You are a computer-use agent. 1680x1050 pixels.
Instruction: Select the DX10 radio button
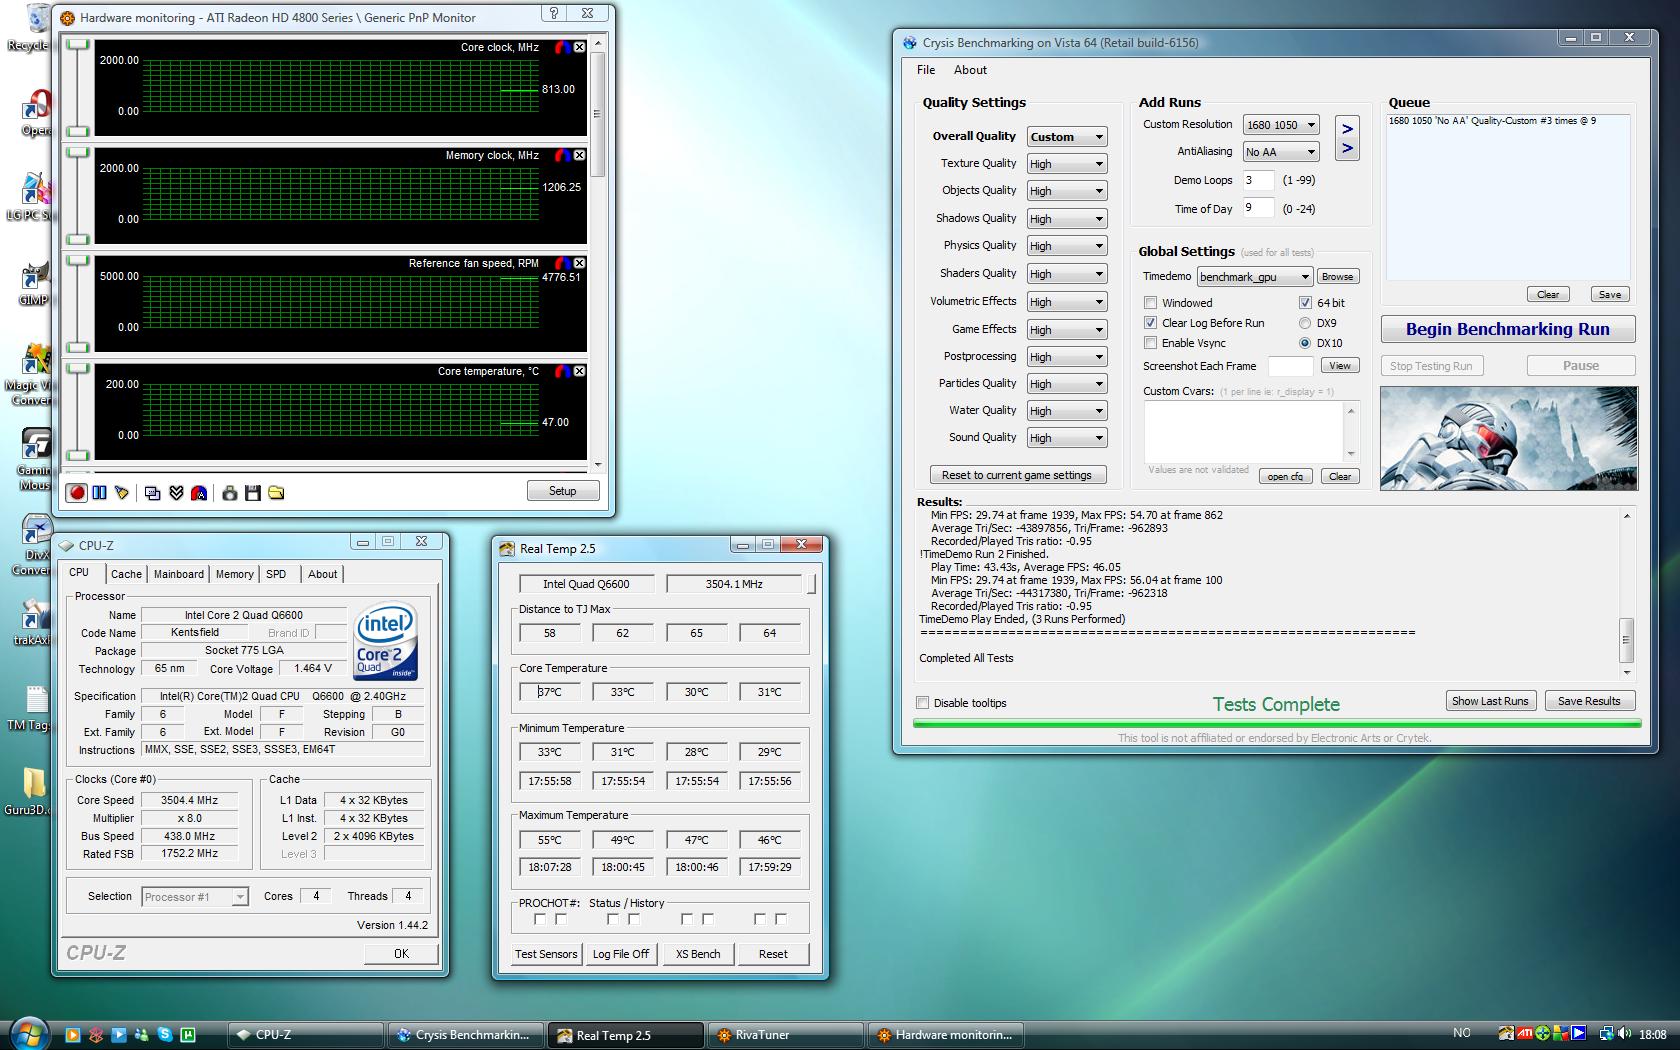[1305, 343]
